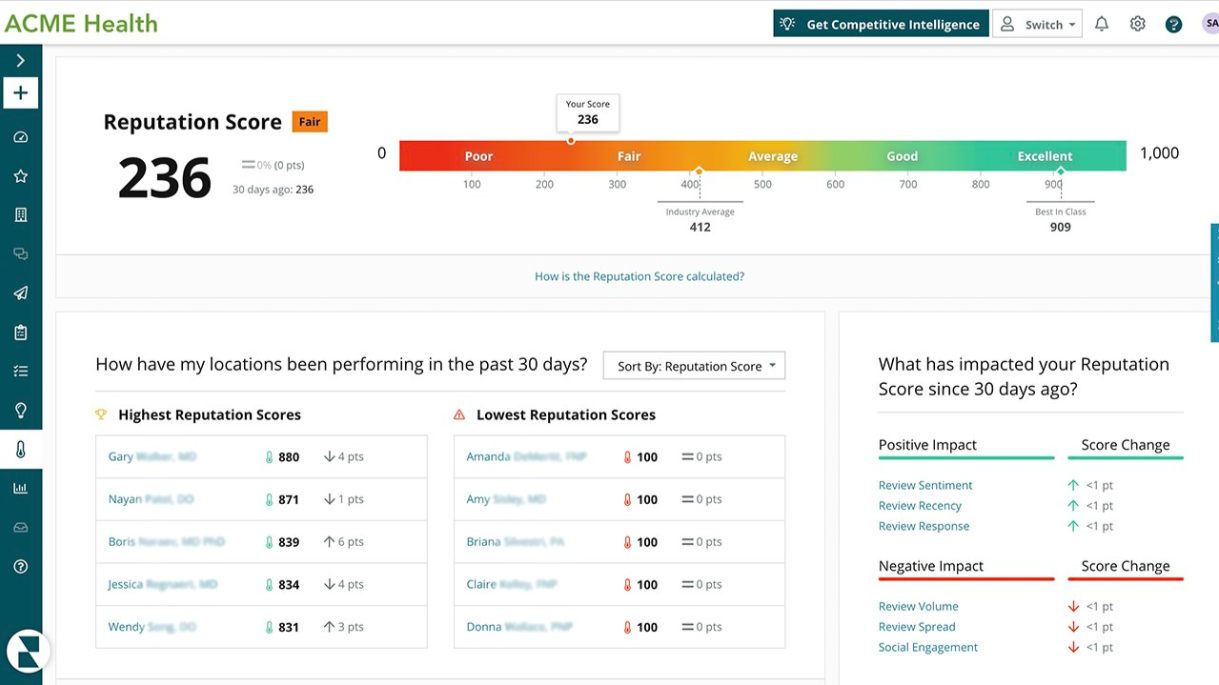Click the Review Response link
This screenshot has height=685, width=1219.
(924, 526)
